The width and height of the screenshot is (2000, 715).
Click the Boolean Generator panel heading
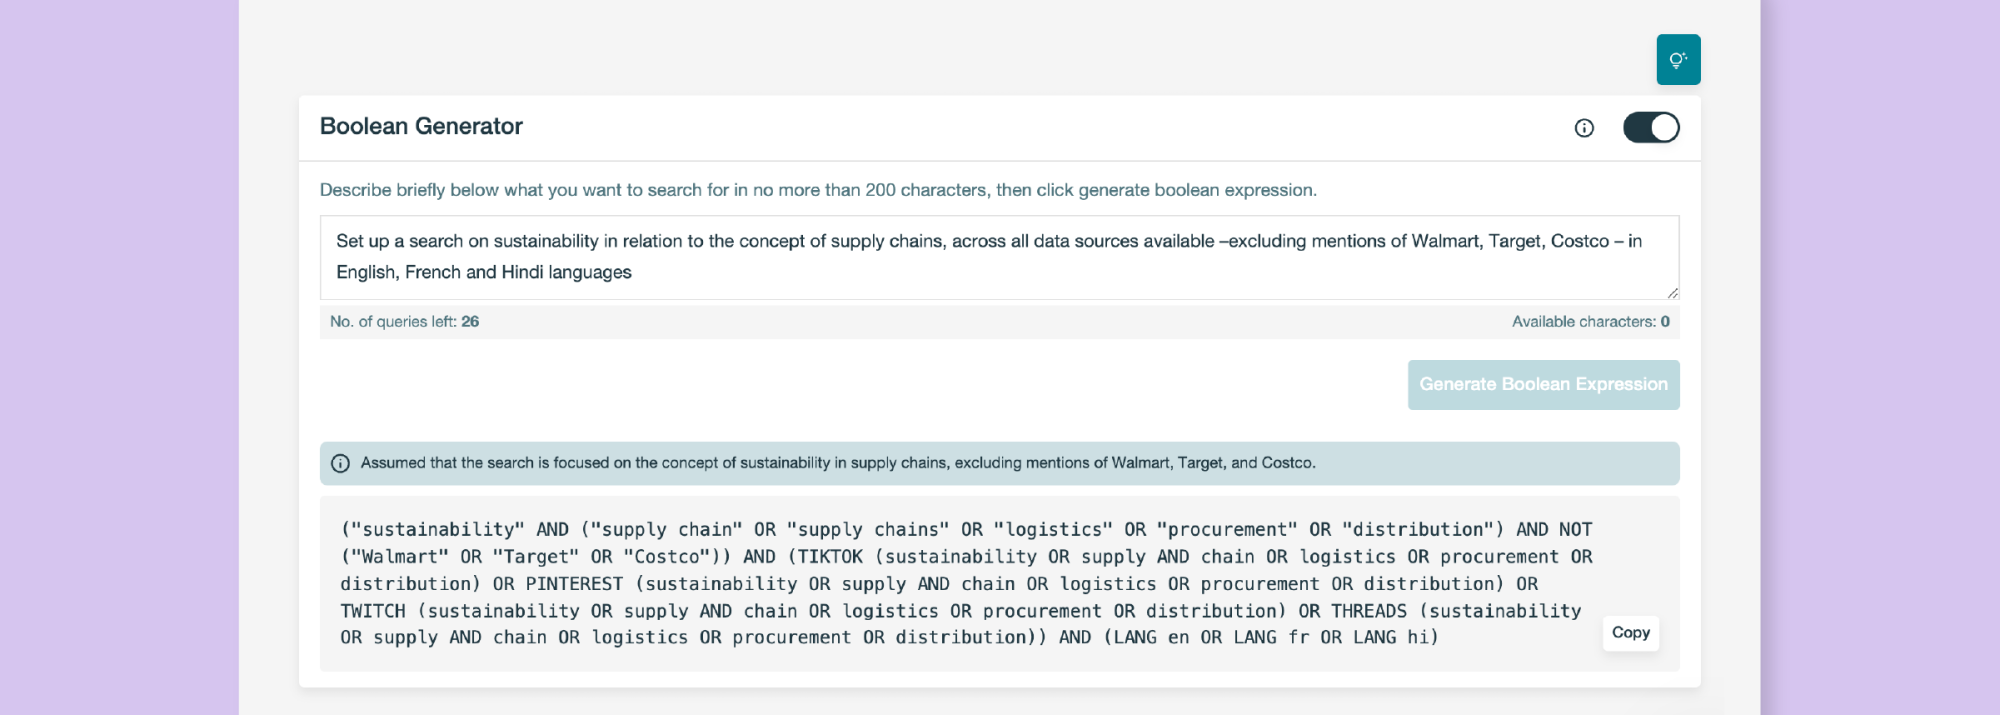421,127
